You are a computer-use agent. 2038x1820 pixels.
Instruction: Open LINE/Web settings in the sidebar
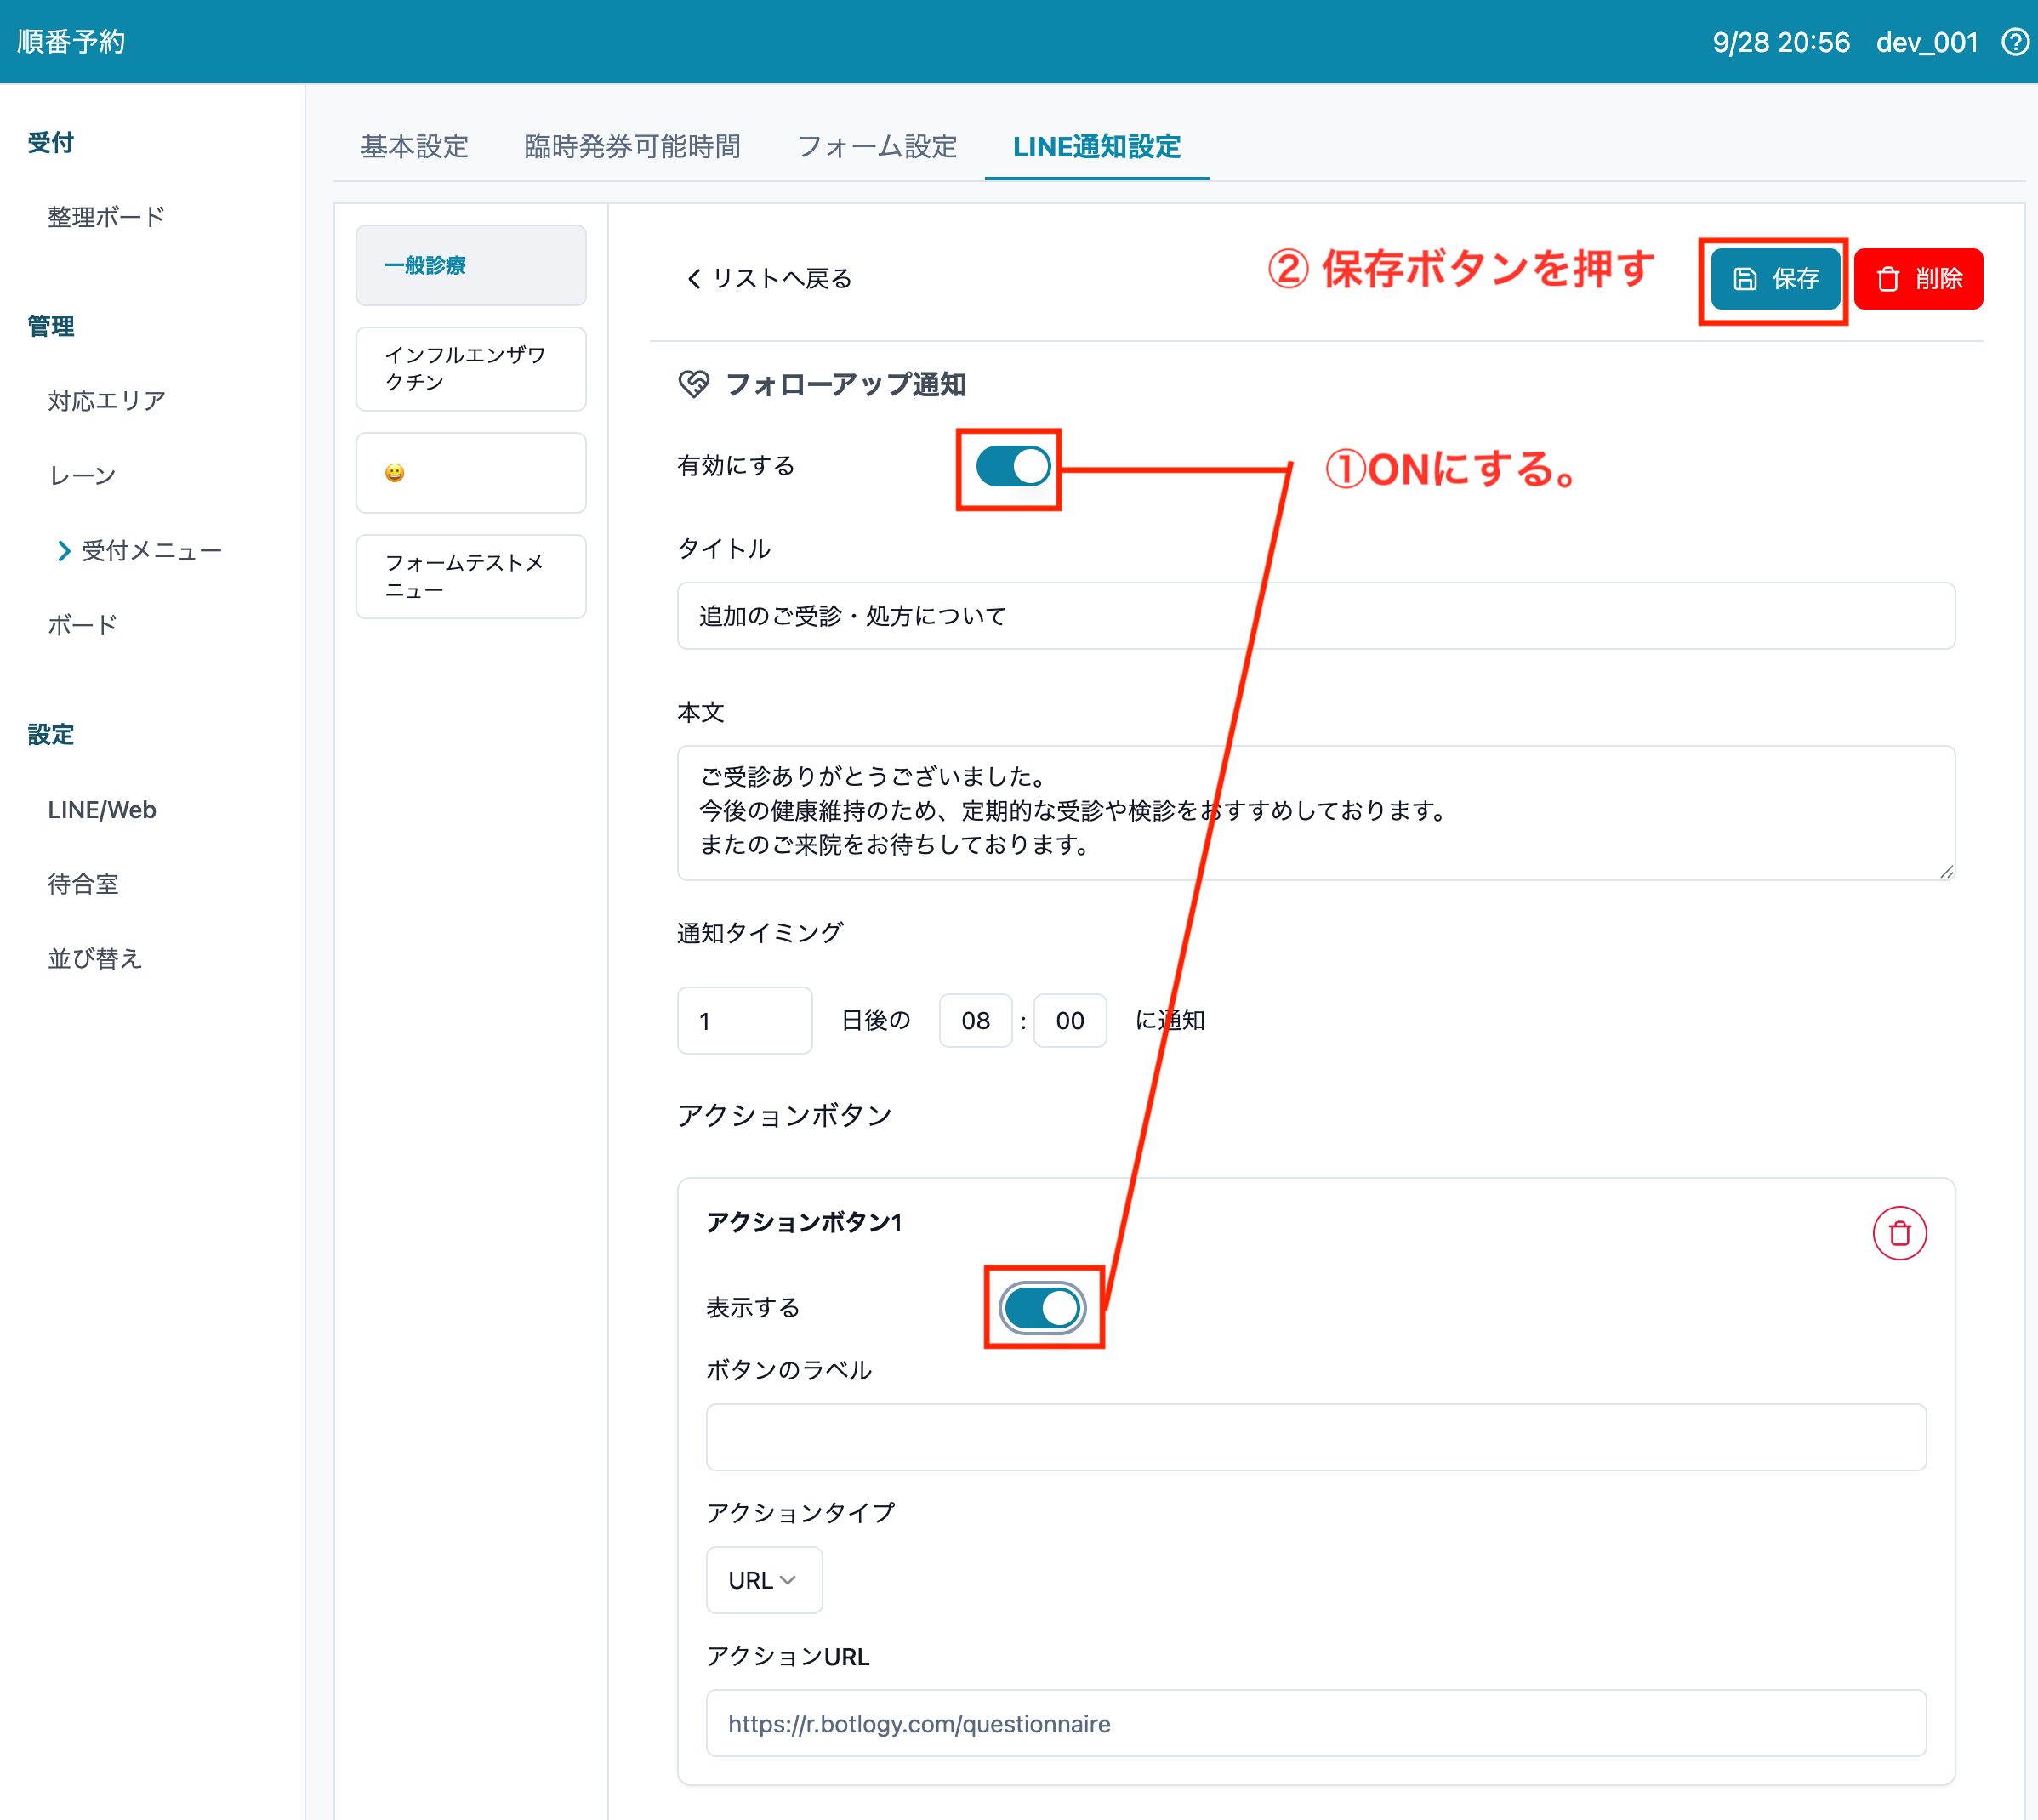102,810
